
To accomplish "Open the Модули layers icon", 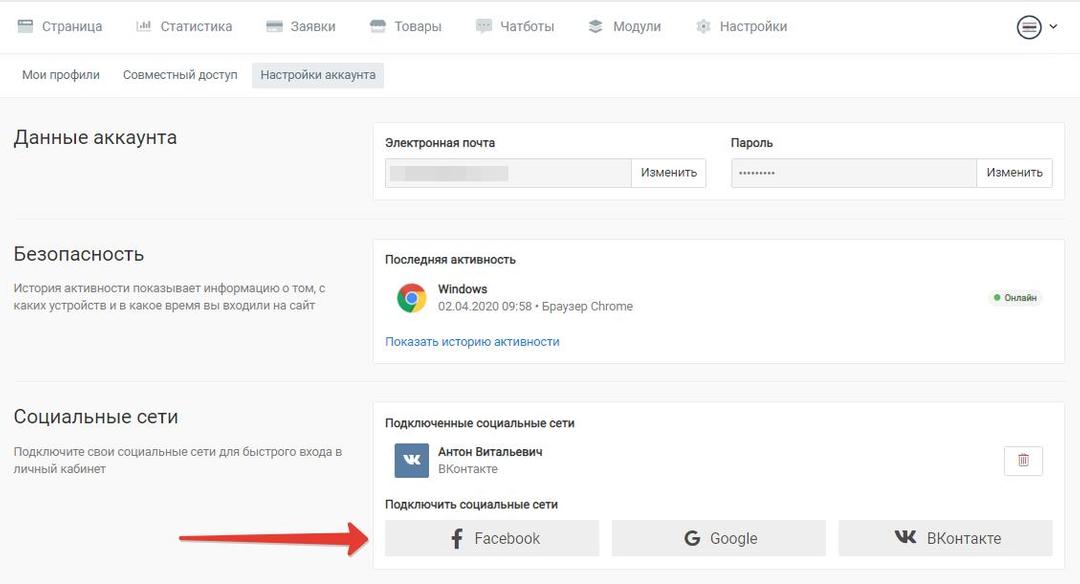I will tap(596, 26).
